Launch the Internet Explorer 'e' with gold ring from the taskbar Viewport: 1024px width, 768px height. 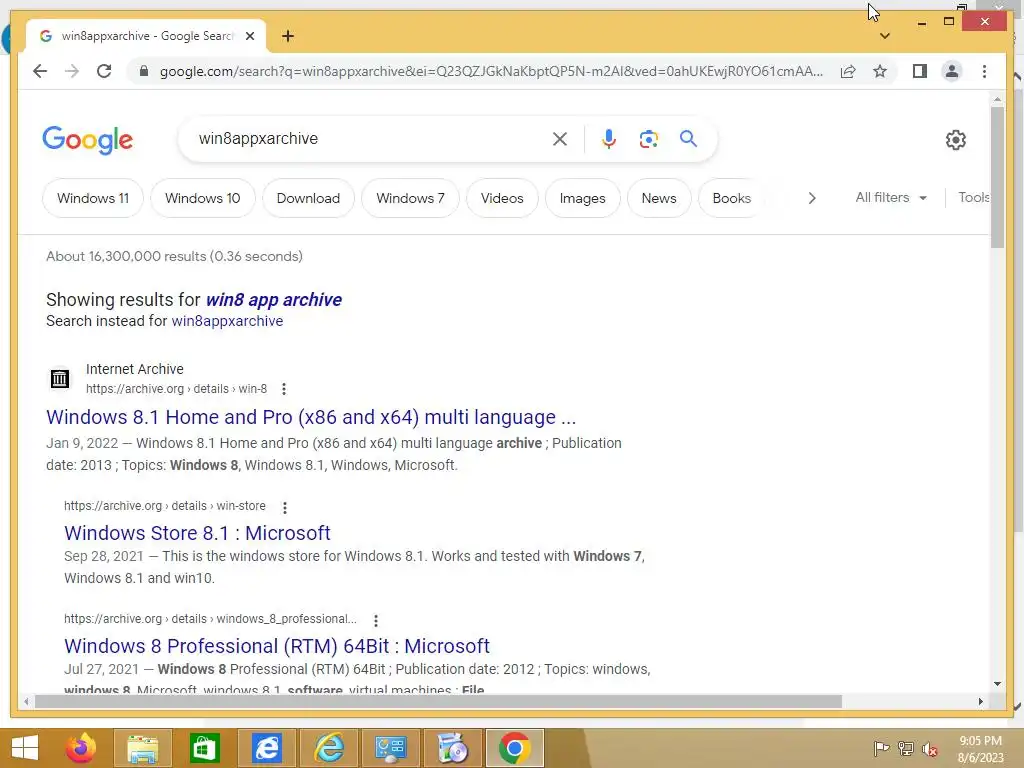point(329,748)
